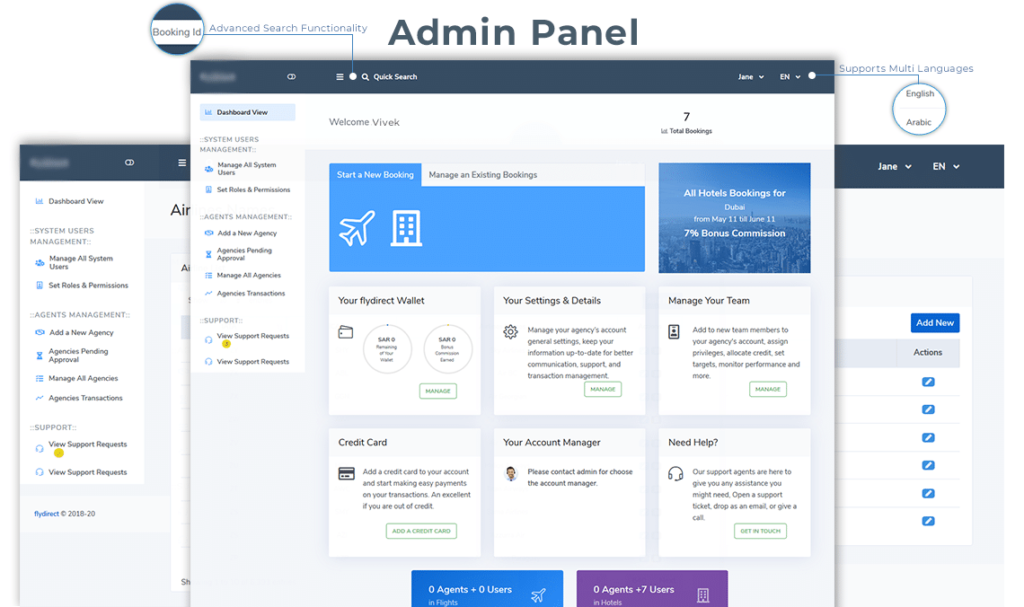This screenshot has height=607, width=1024.
Task: Toggle the sidebar switch in back panel header
Action: (129, 163)
